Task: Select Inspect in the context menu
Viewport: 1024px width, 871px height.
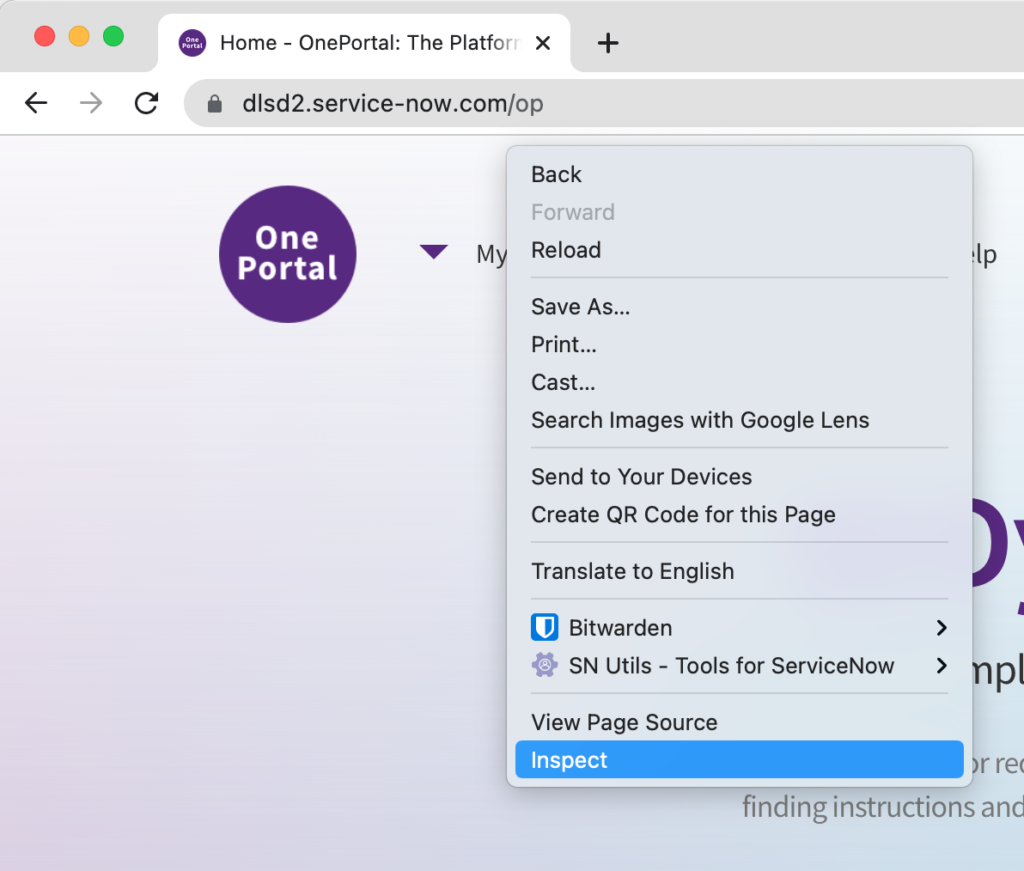Action: click(x=739, y=759)
